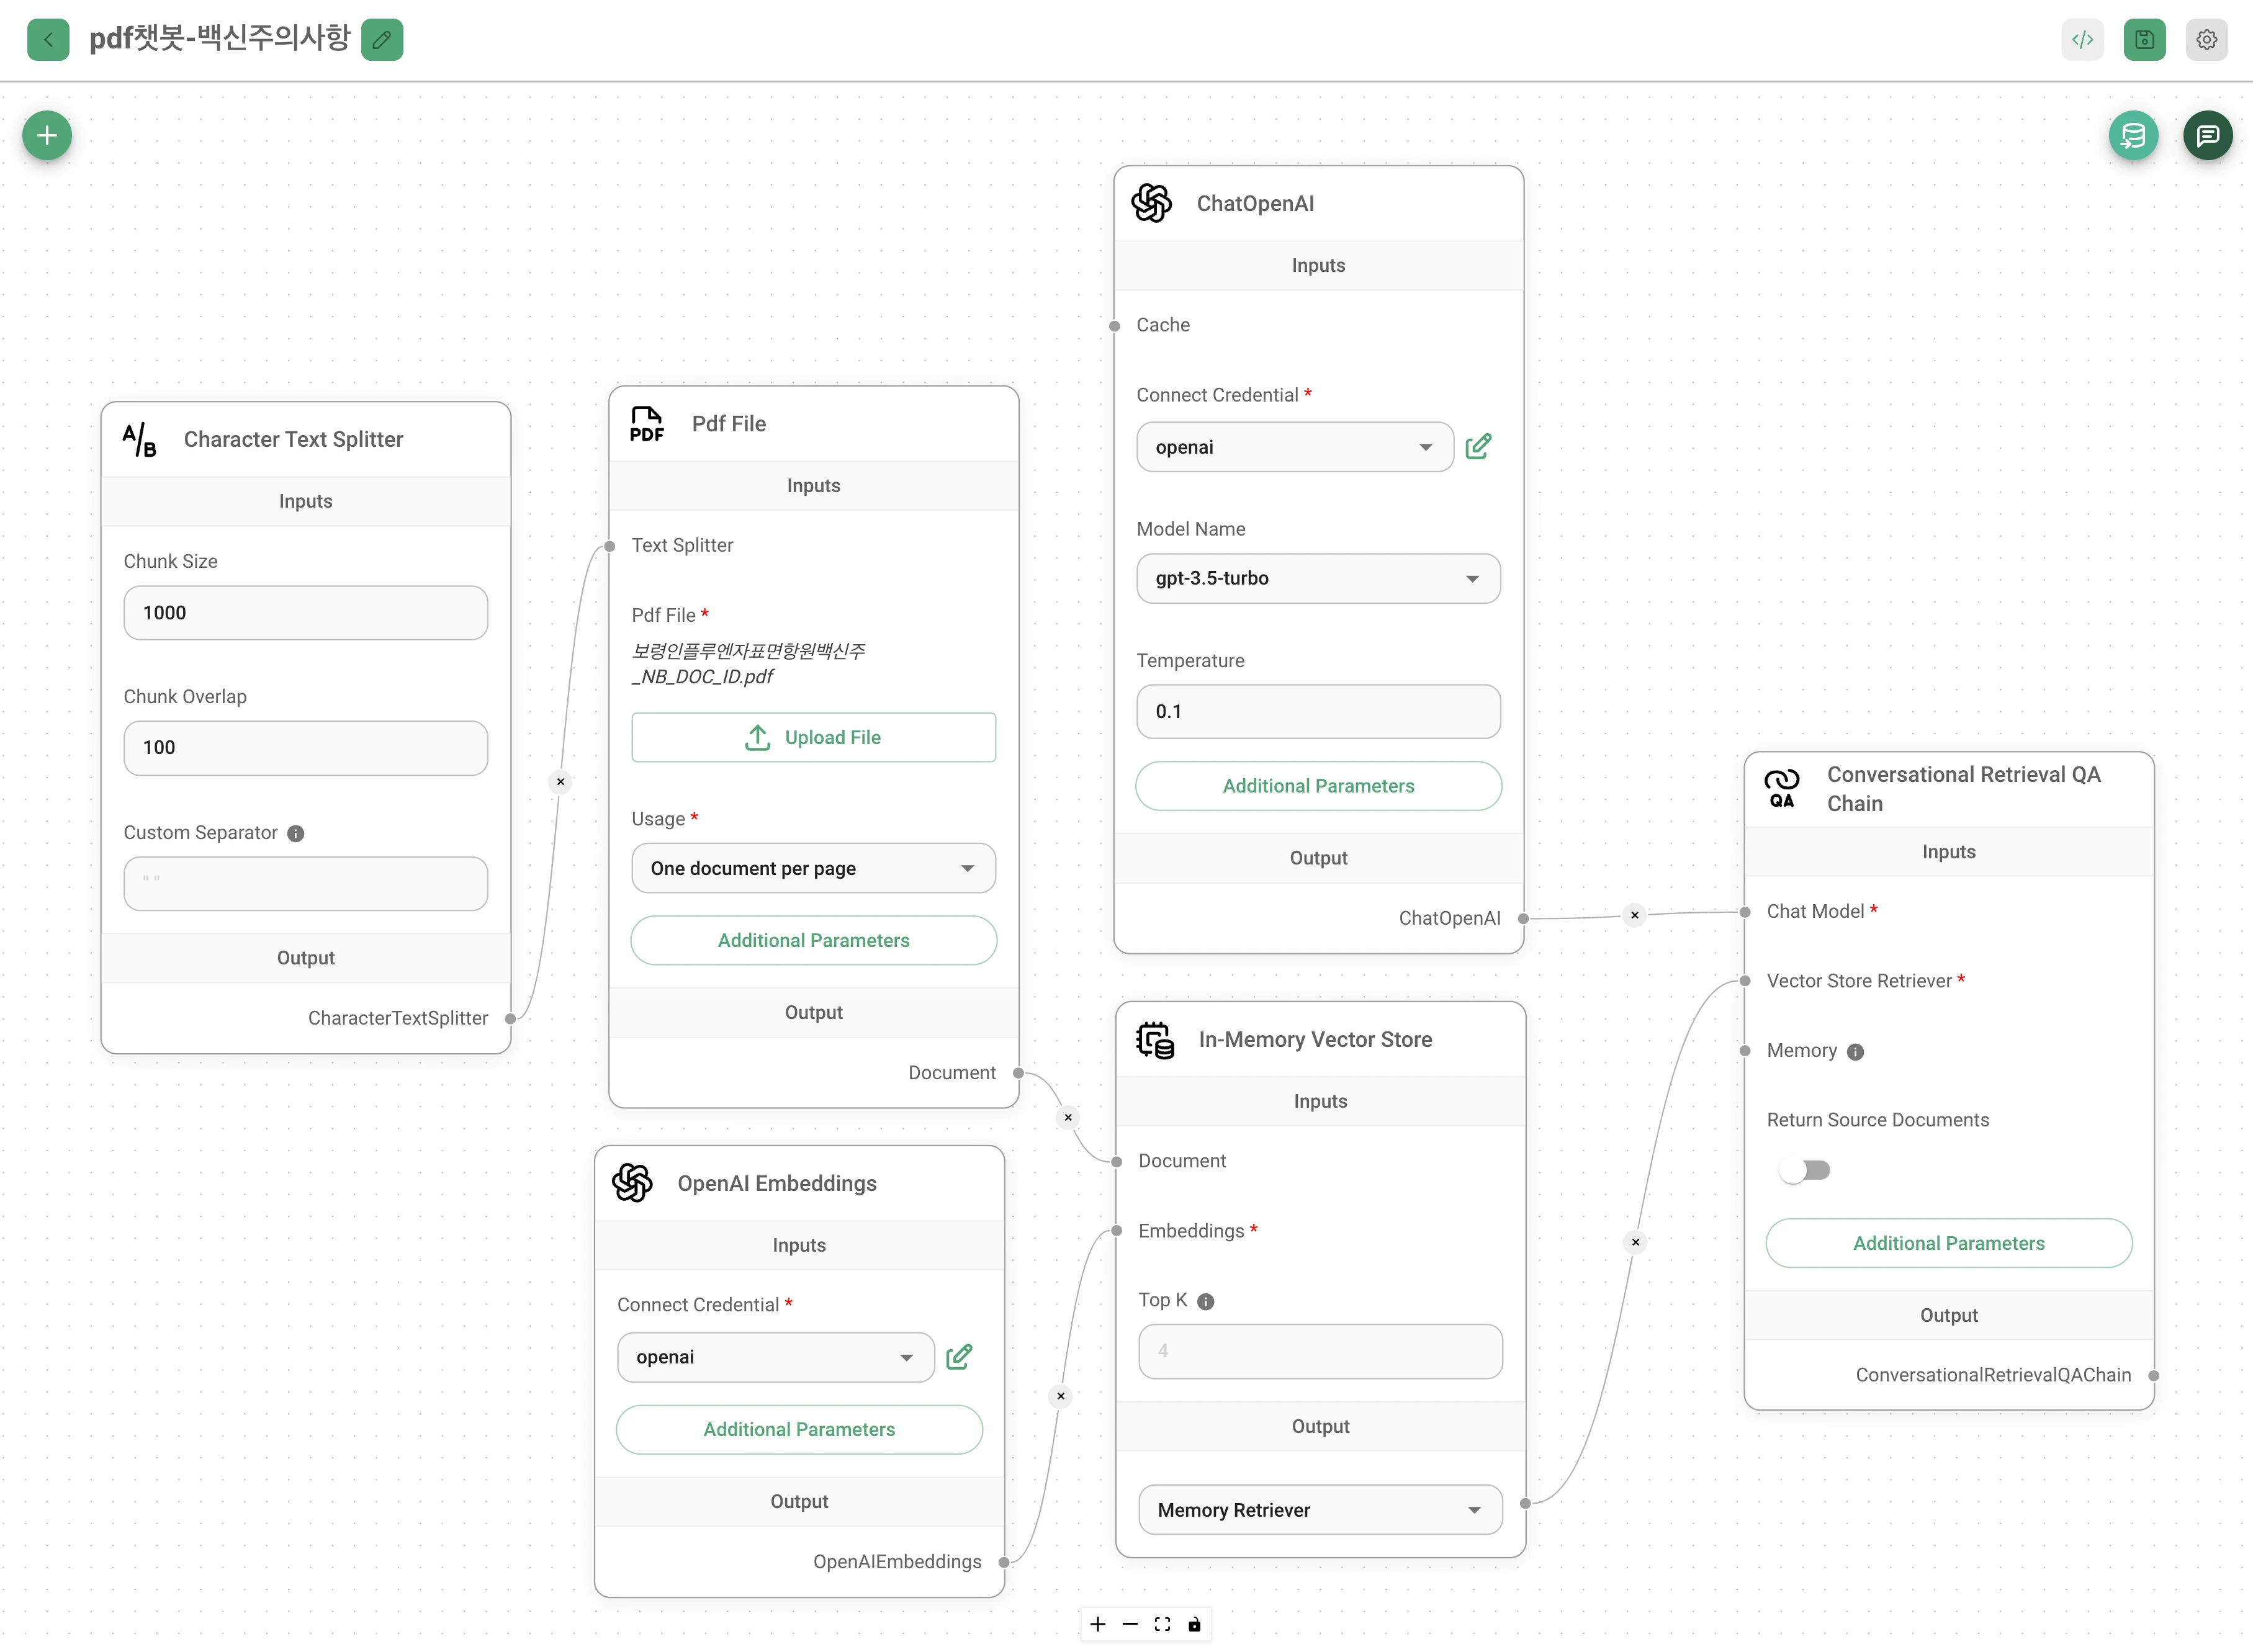Click the Temperature field showing 0.1
Screen dimensions: 2253x1652
click(x=1318, y=712)
